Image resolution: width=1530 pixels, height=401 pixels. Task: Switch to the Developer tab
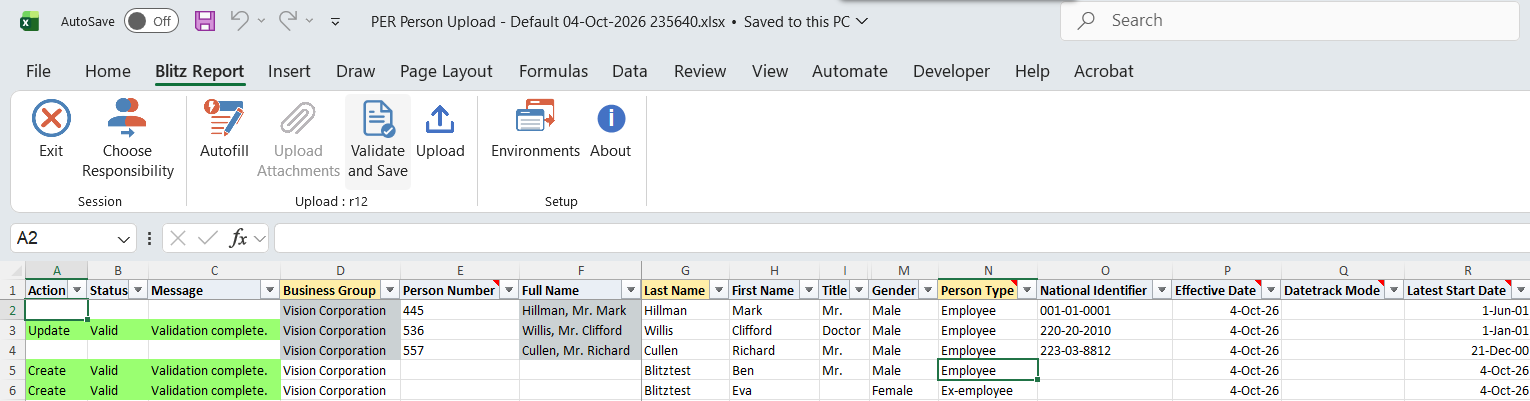point(951,71)
